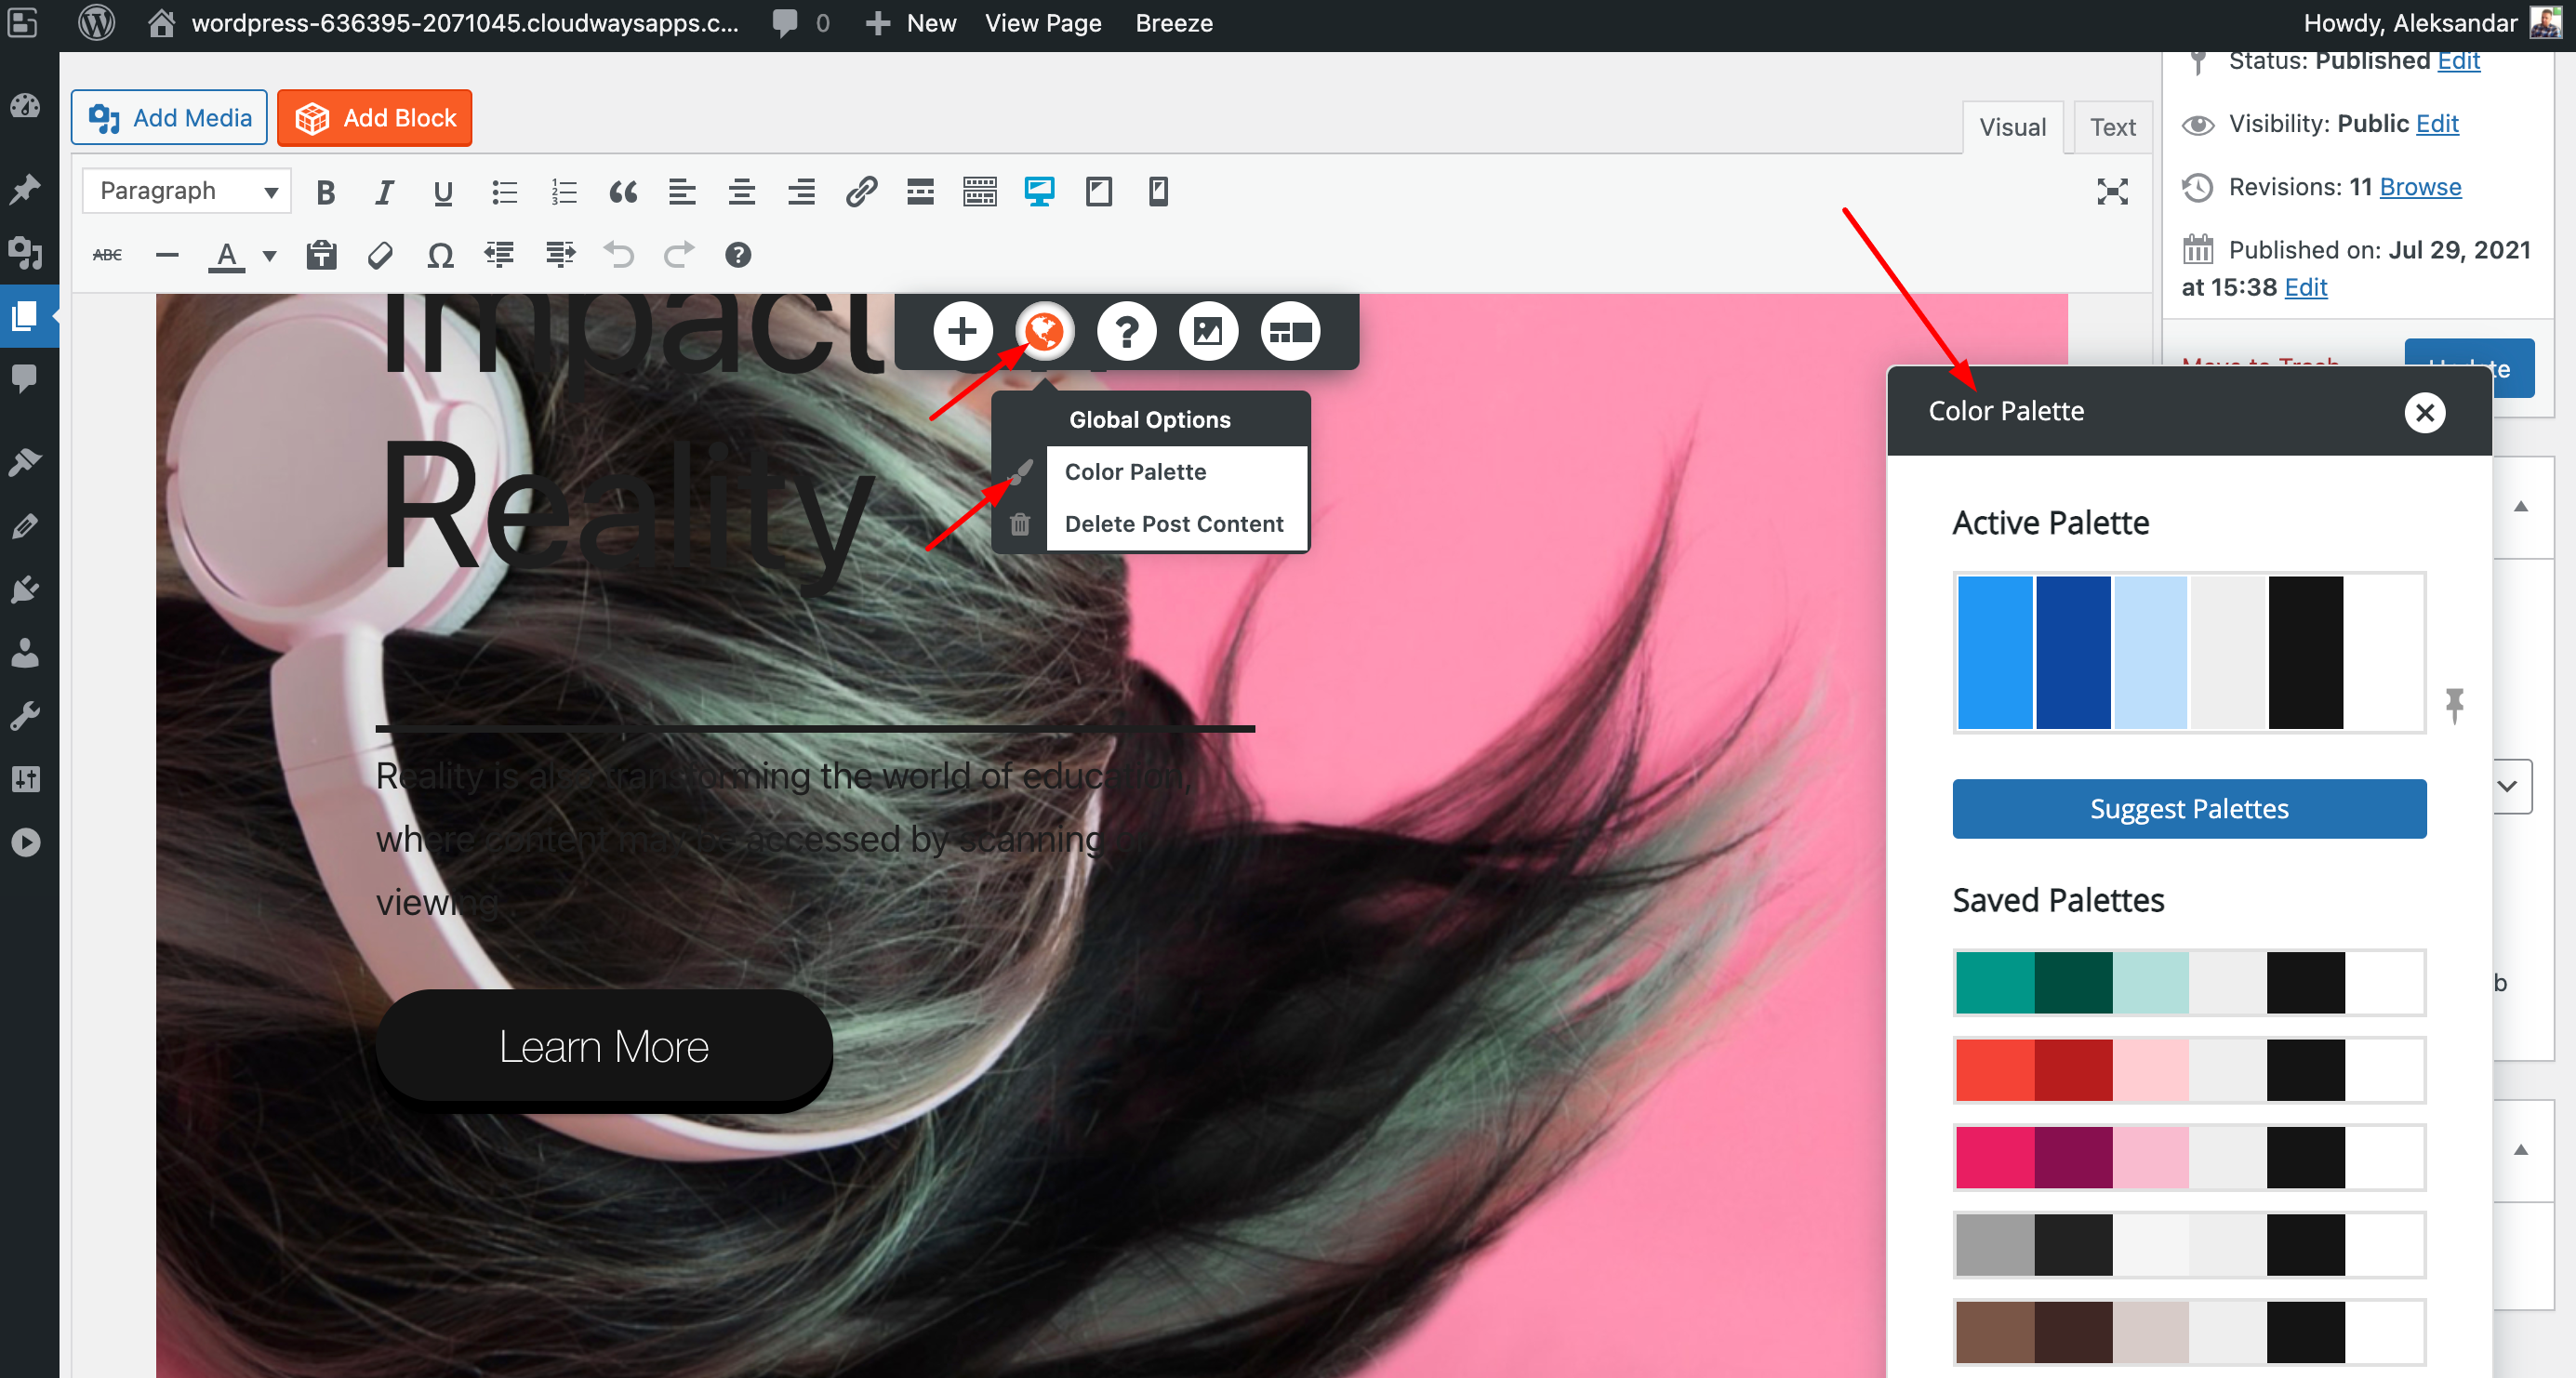
Task: Click the Add Block button
Action: [375, 118]
